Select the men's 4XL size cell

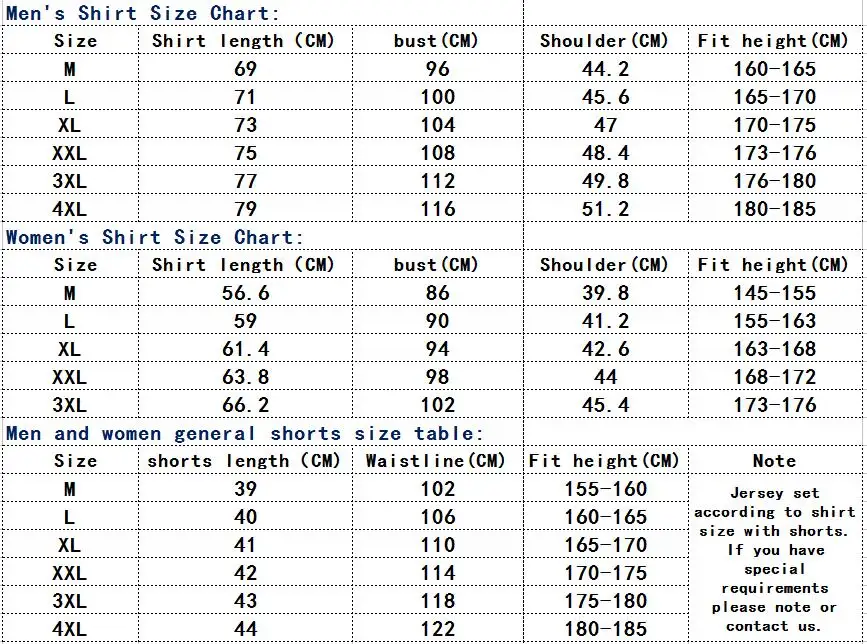70,209
